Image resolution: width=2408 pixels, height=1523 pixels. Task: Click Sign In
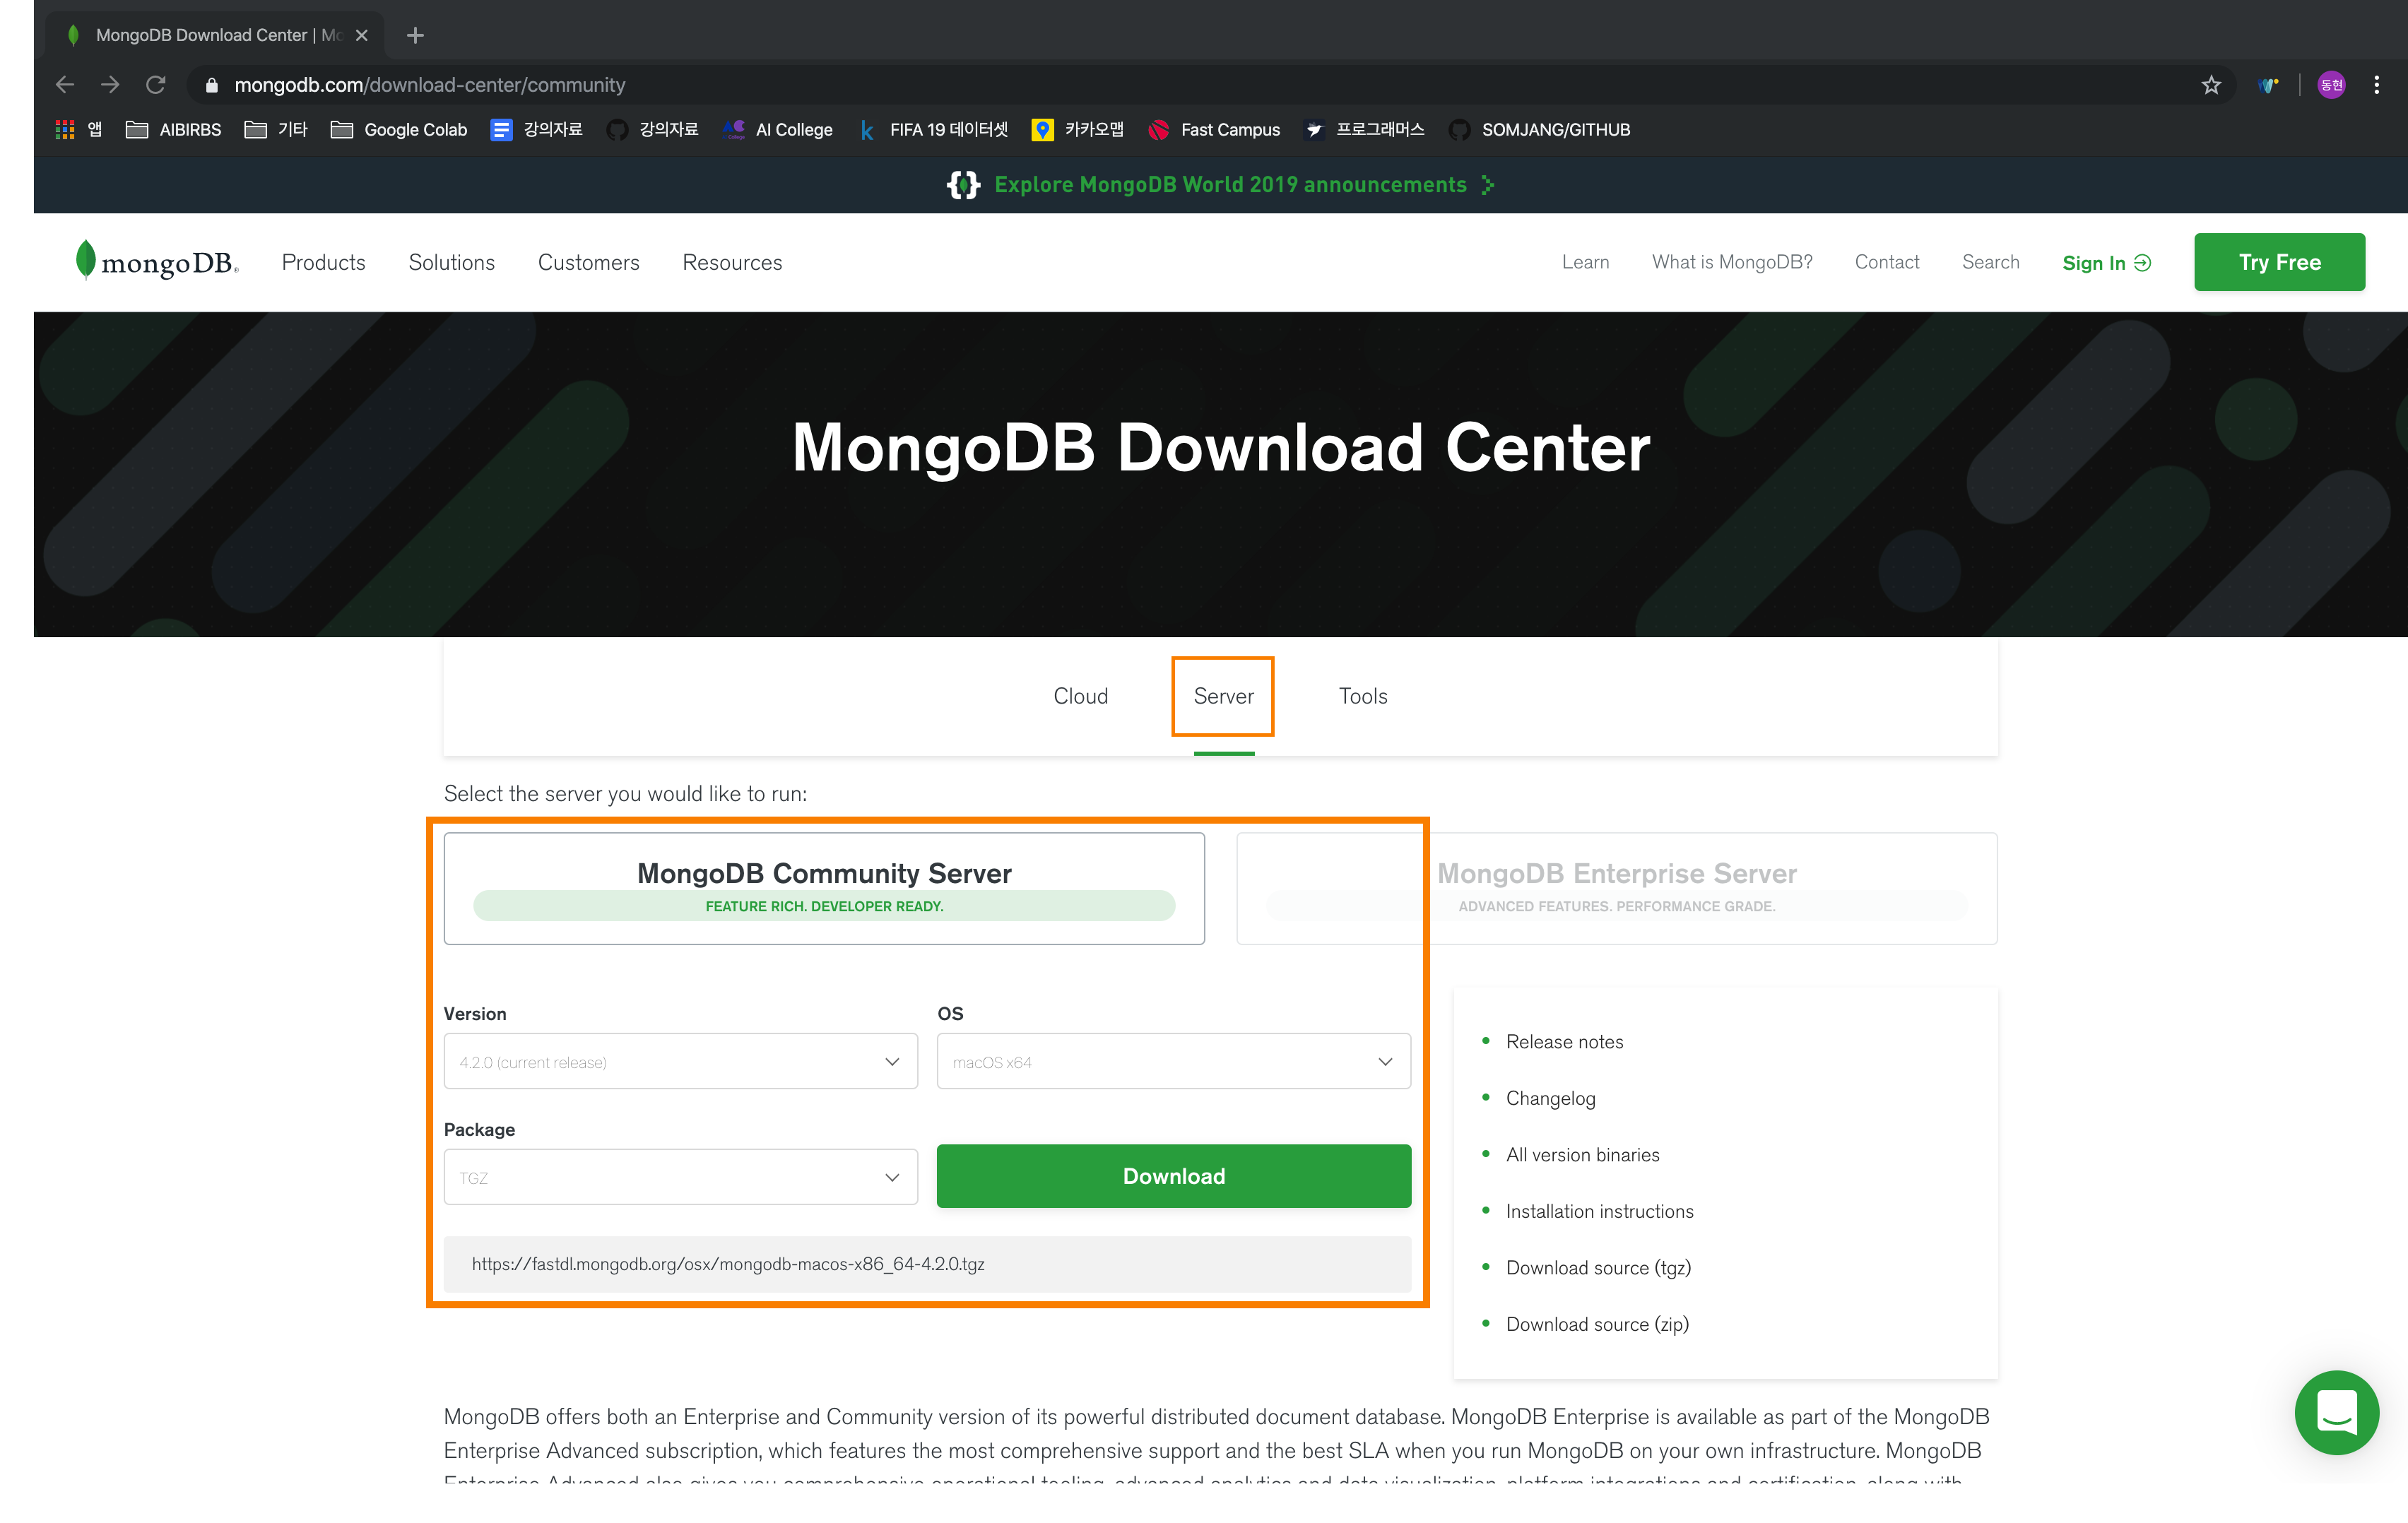2106,263
